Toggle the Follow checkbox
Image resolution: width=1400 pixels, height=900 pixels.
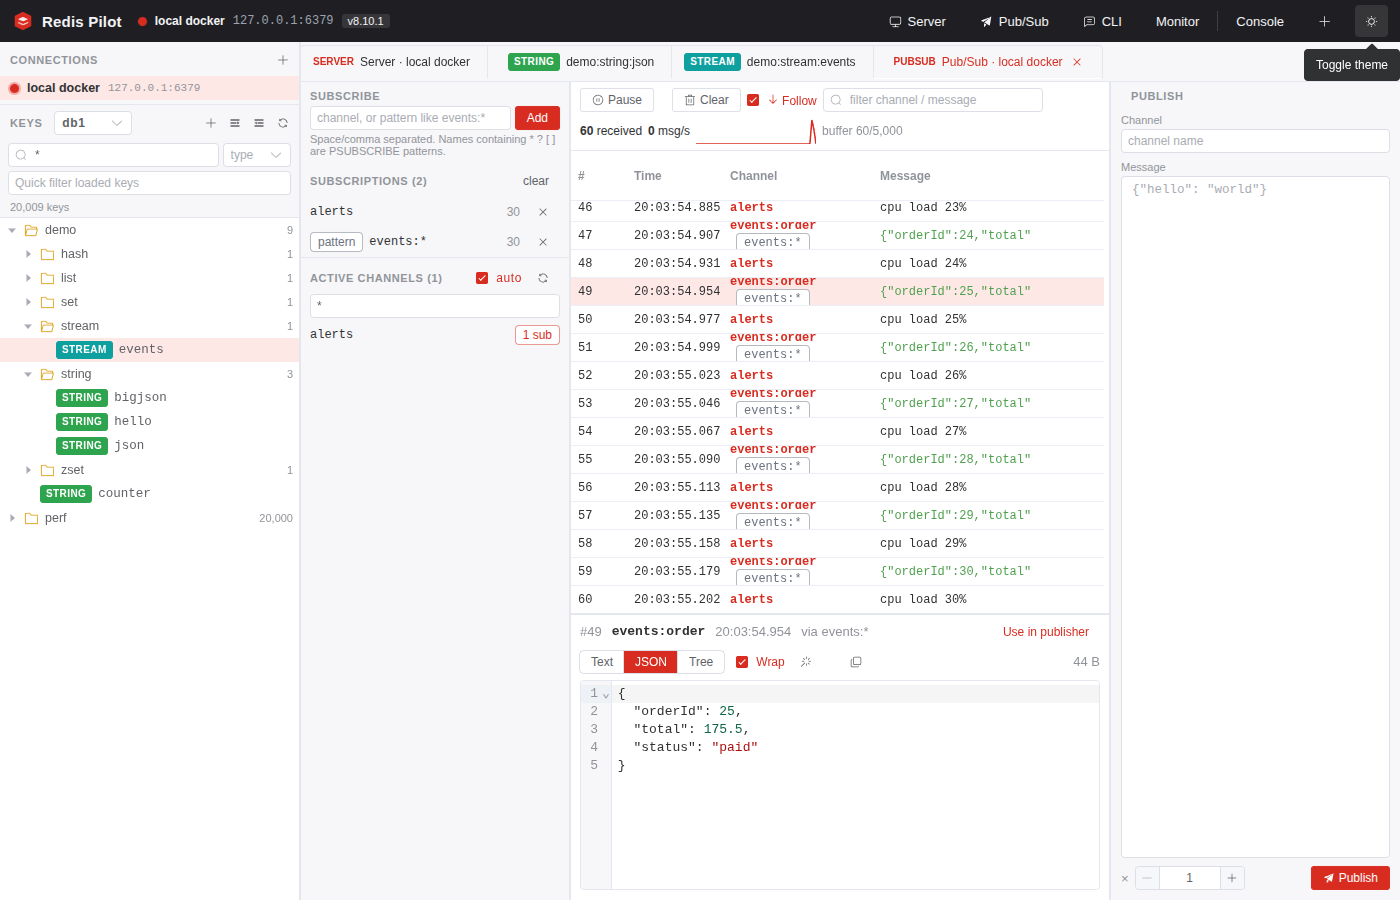pos(753,100)
